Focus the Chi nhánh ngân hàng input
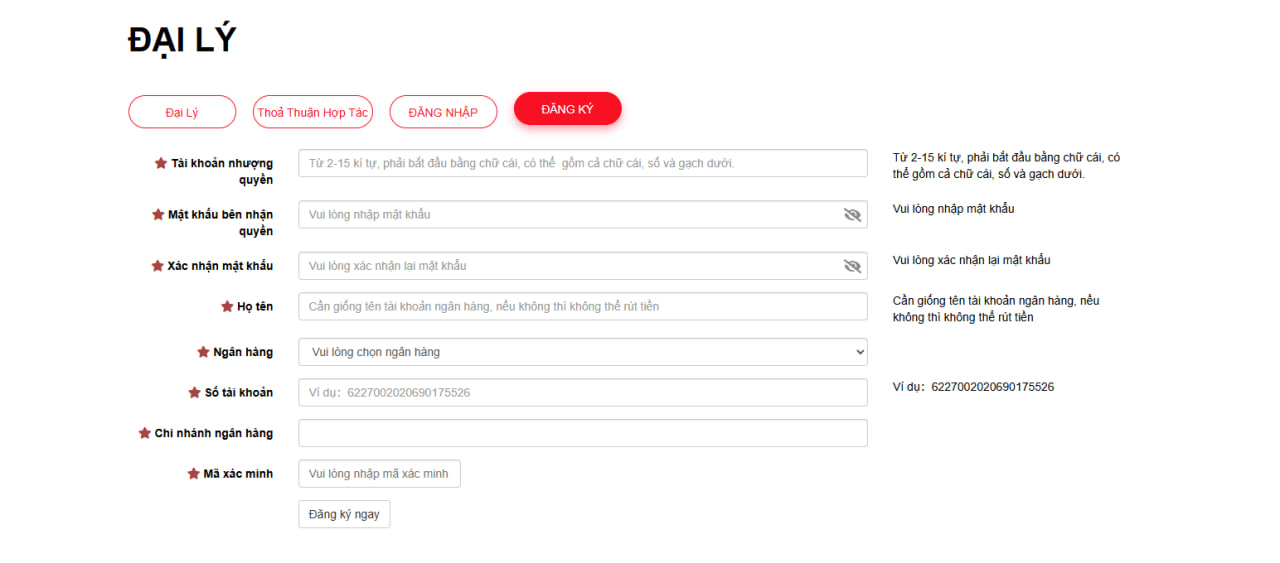Screen dimensions: 1280x563 coord(583,433)
